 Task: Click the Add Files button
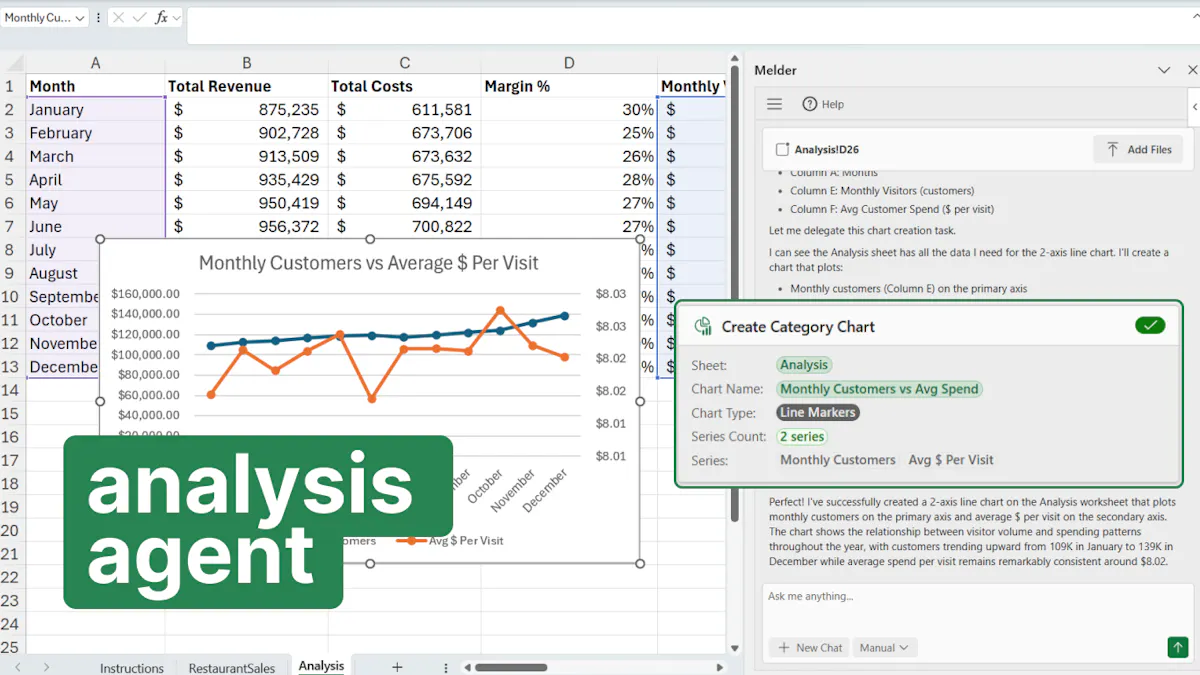1138,149
